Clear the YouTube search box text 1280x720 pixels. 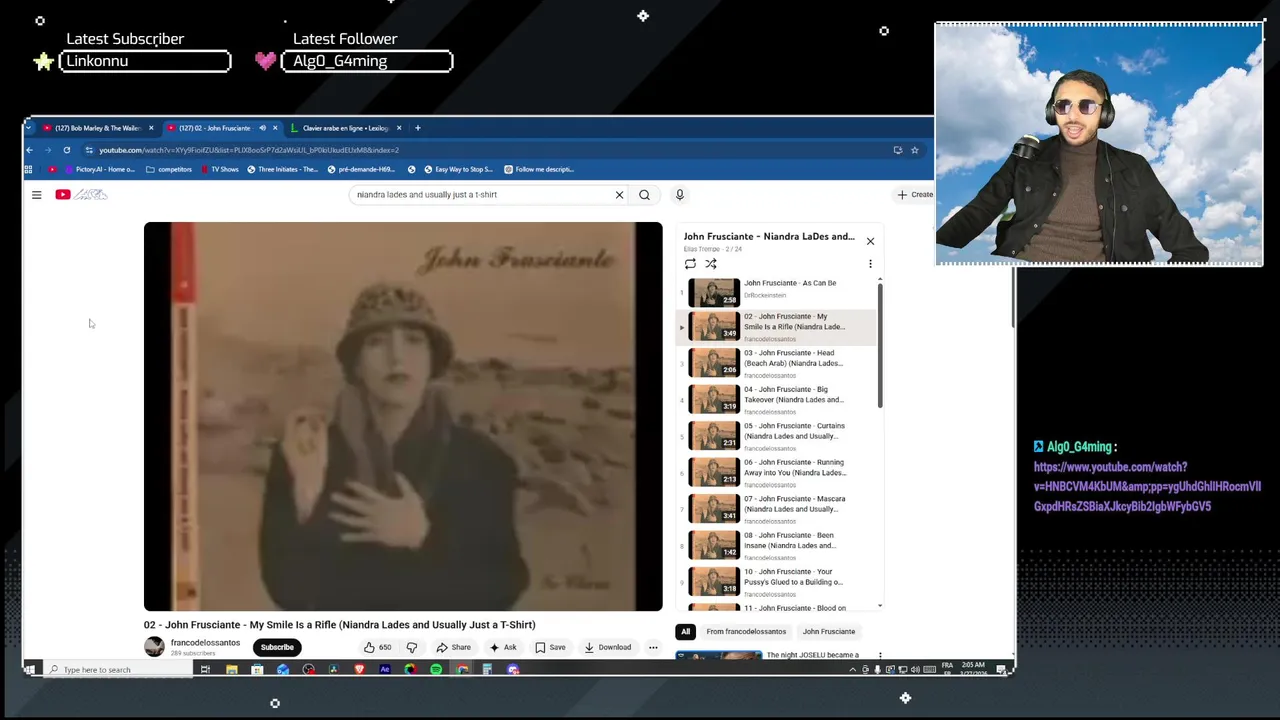tap(619, 195)
